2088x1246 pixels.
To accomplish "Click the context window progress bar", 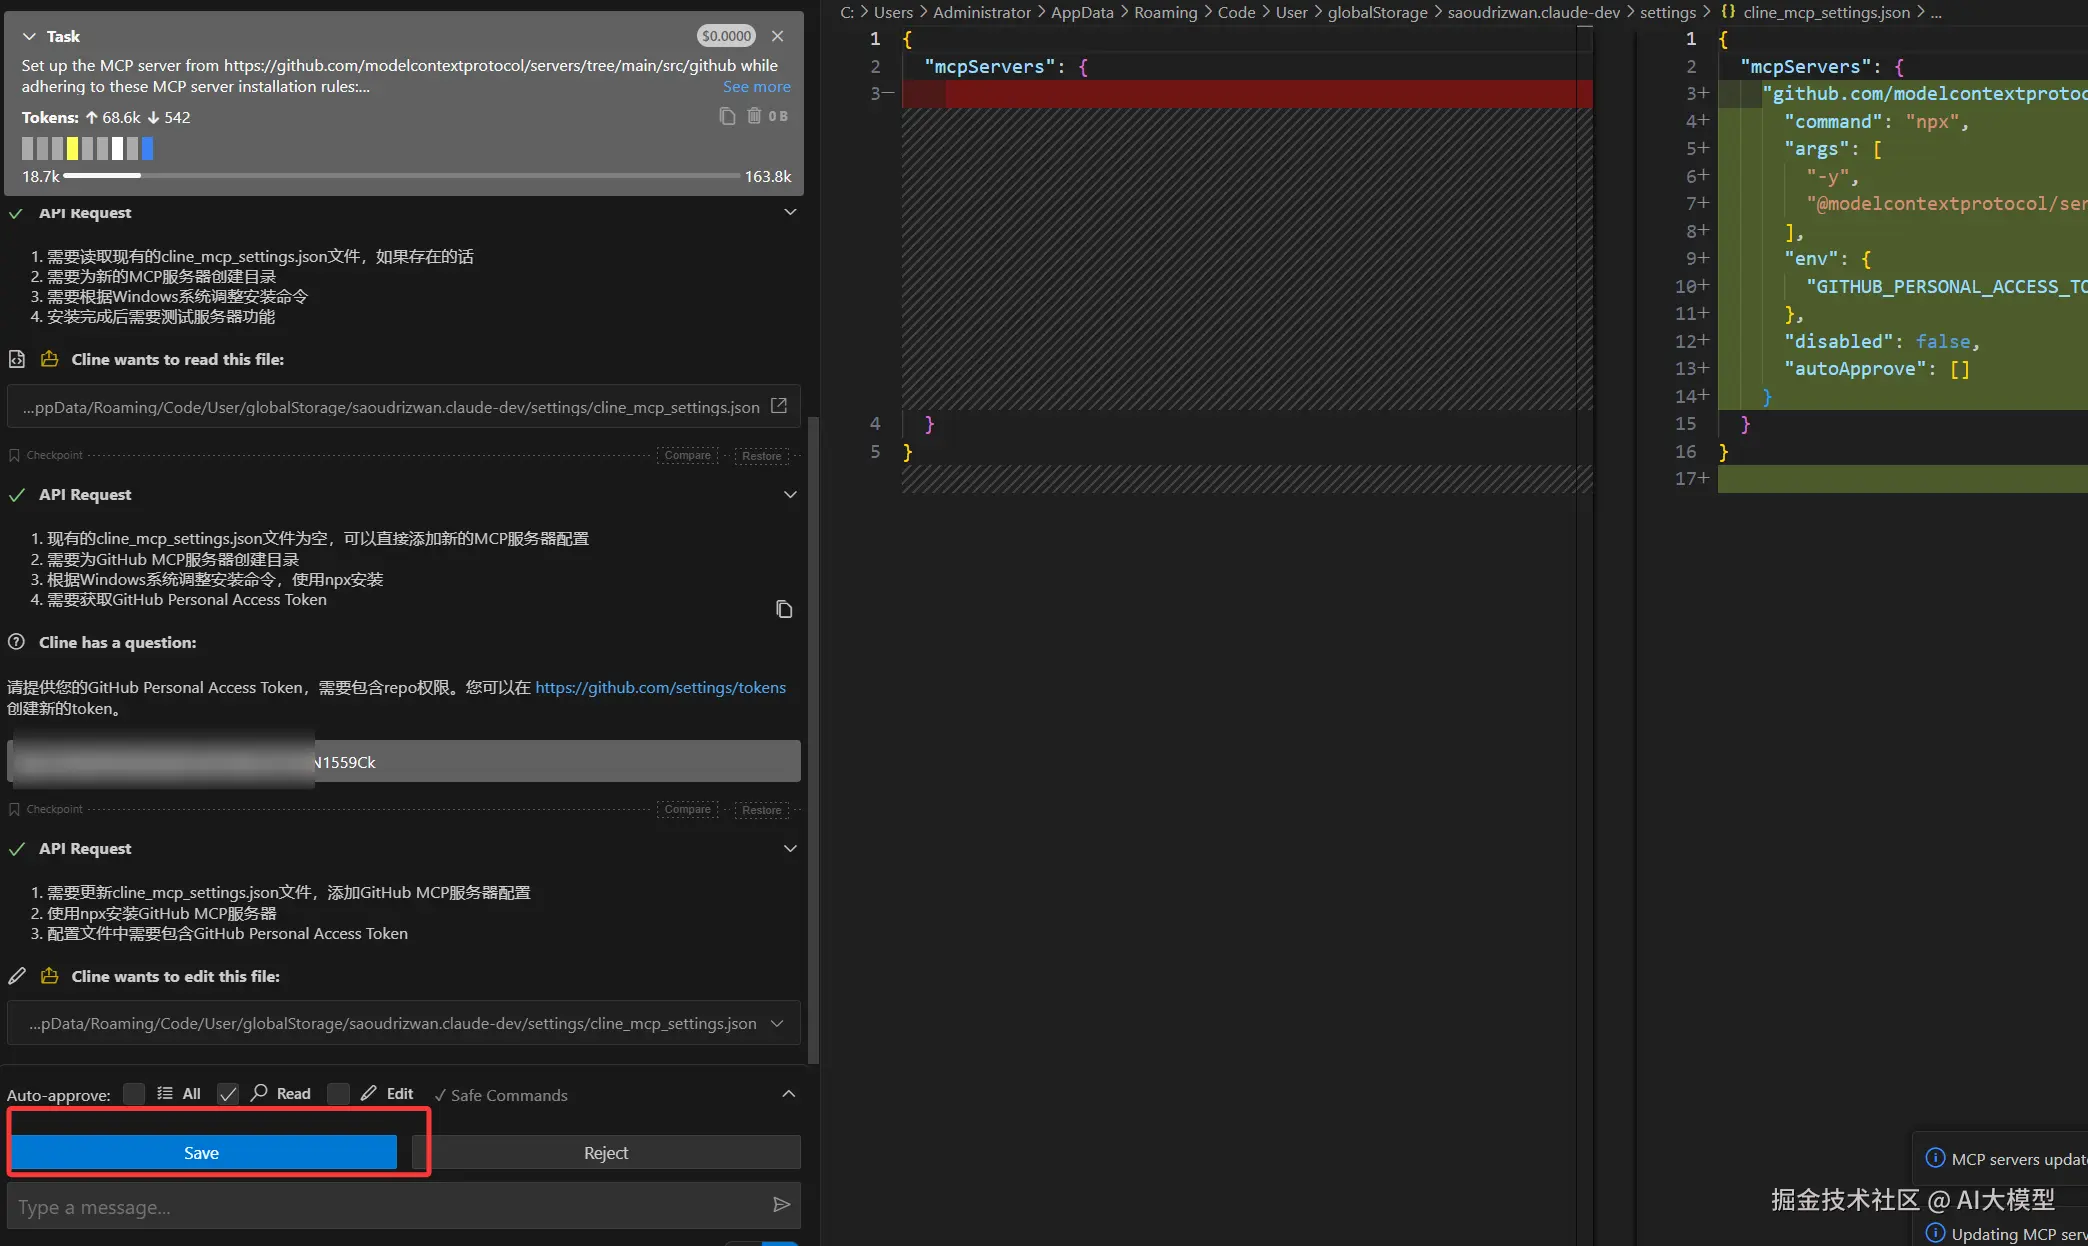I will [400, 176].
